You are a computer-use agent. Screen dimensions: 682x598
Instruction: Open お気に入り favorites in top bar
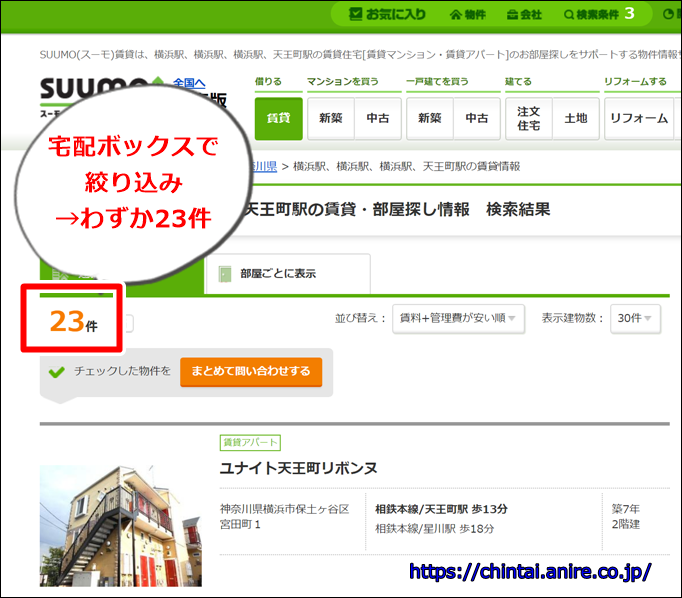(387, 14)
